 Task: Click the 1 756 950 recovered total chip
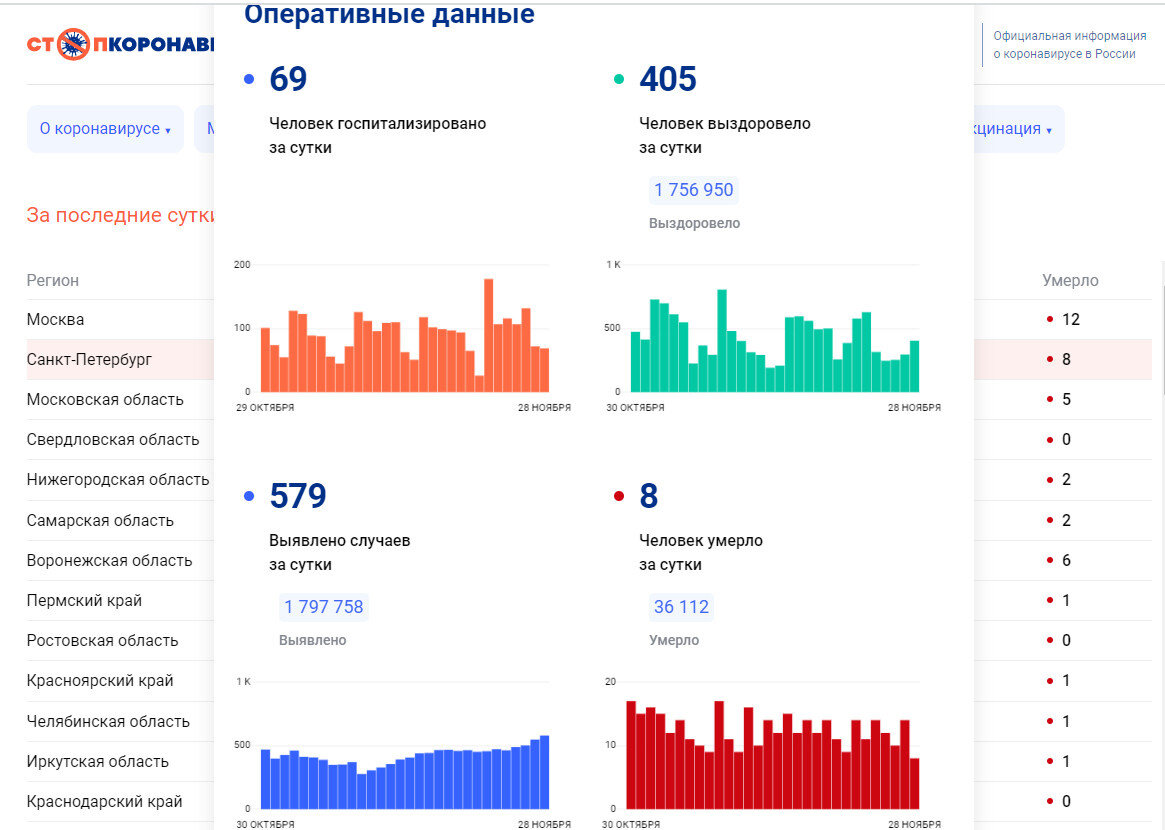(x=693, y=190)
